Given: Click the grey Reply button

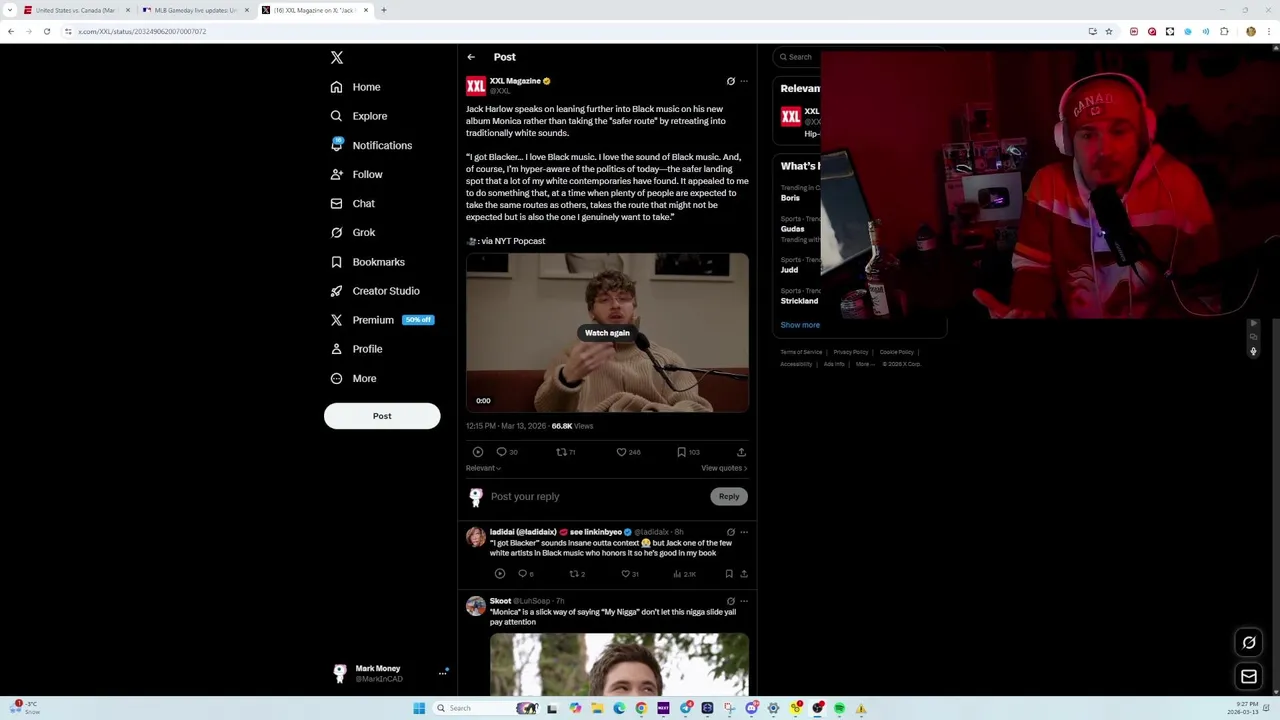Looking at the screenshot, I should pyautogui.click(x=729, y=496).
